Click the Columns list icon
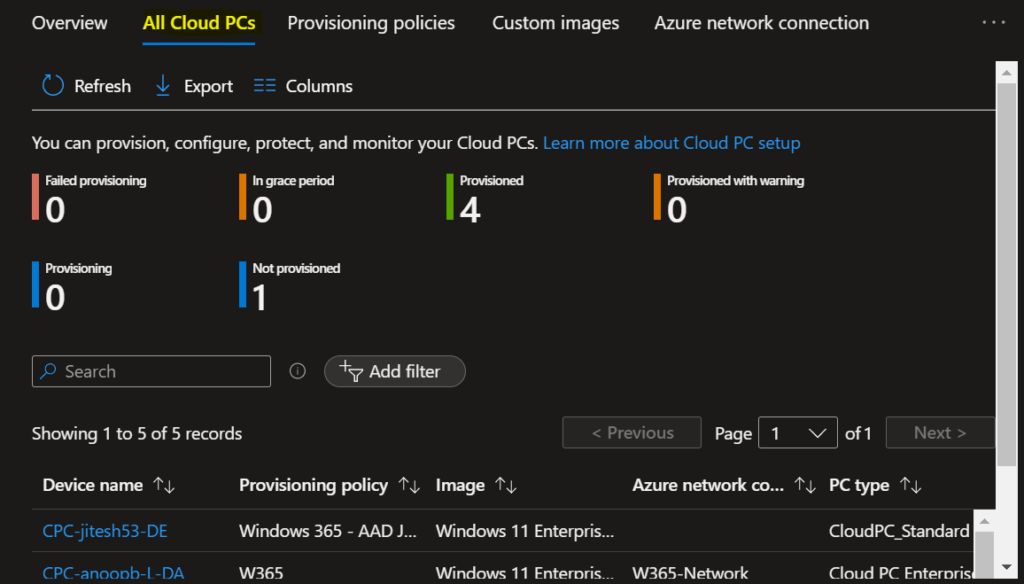Image resolution: width=1024 pixels, height=584 pixels. [264, 86]
